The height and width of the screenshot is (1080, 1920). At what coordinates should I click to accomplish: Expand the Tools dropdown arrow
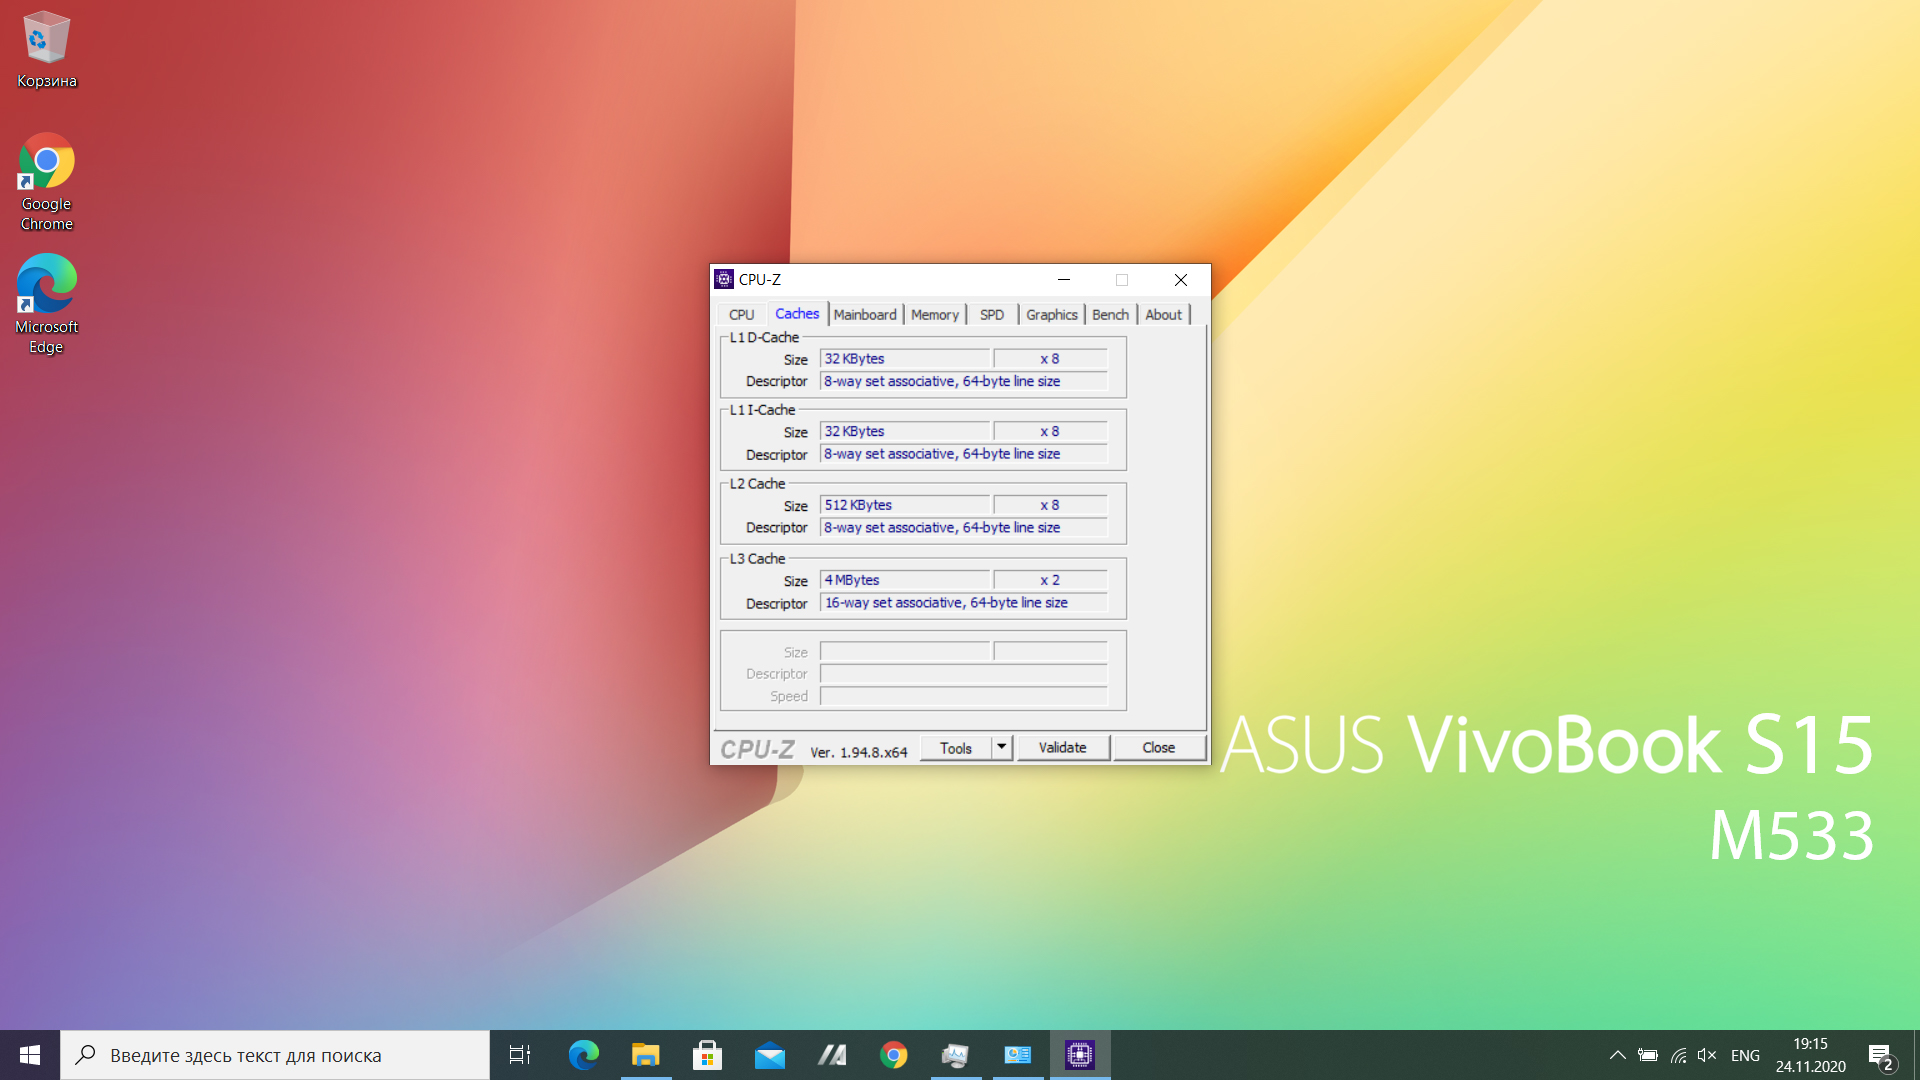[1002, 747]
